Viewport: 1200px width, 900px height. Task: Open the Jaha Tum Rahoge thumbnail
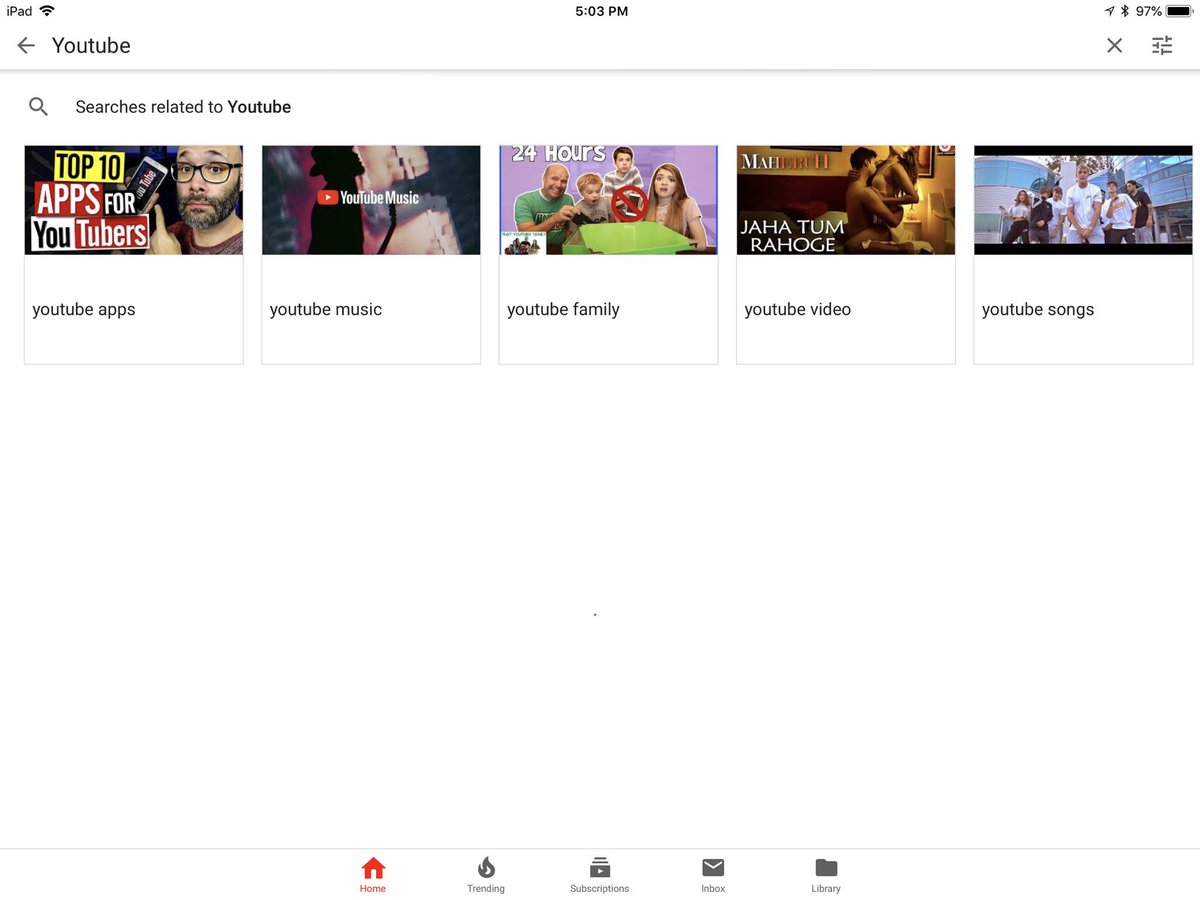(846, 200)
